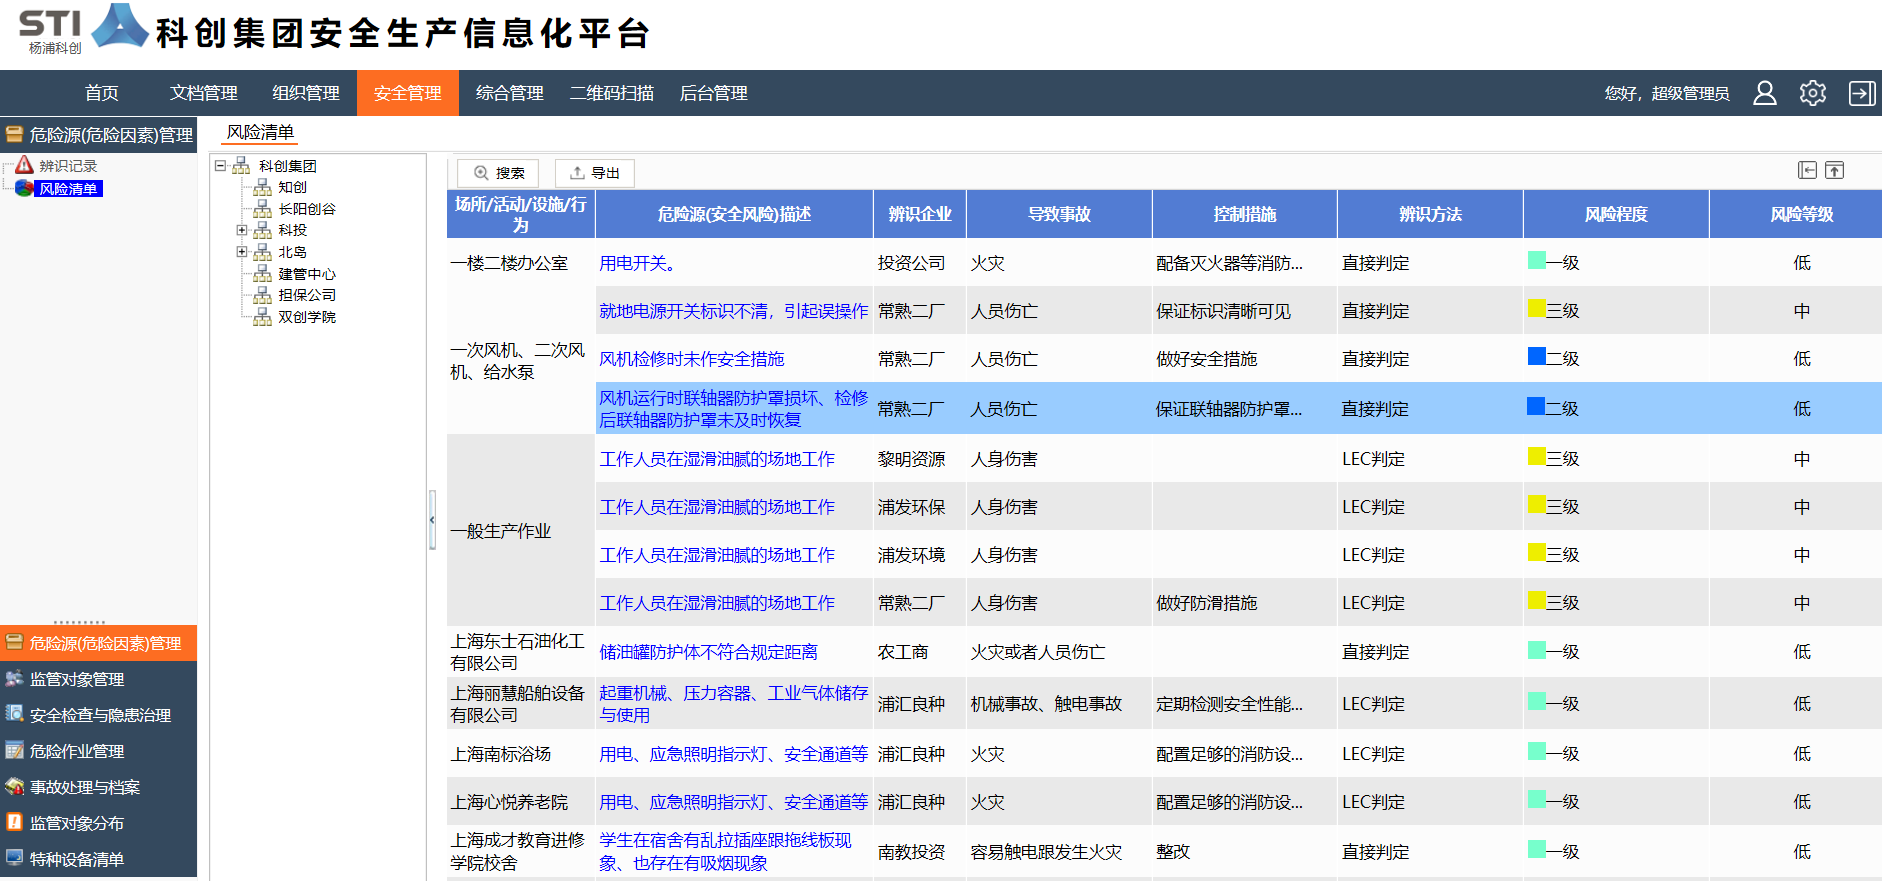Image resolution: width=1882 pixels, height=881 pixels.
Task: Toggle the vertical splitter collapse handle
Action: coord(432,520)
